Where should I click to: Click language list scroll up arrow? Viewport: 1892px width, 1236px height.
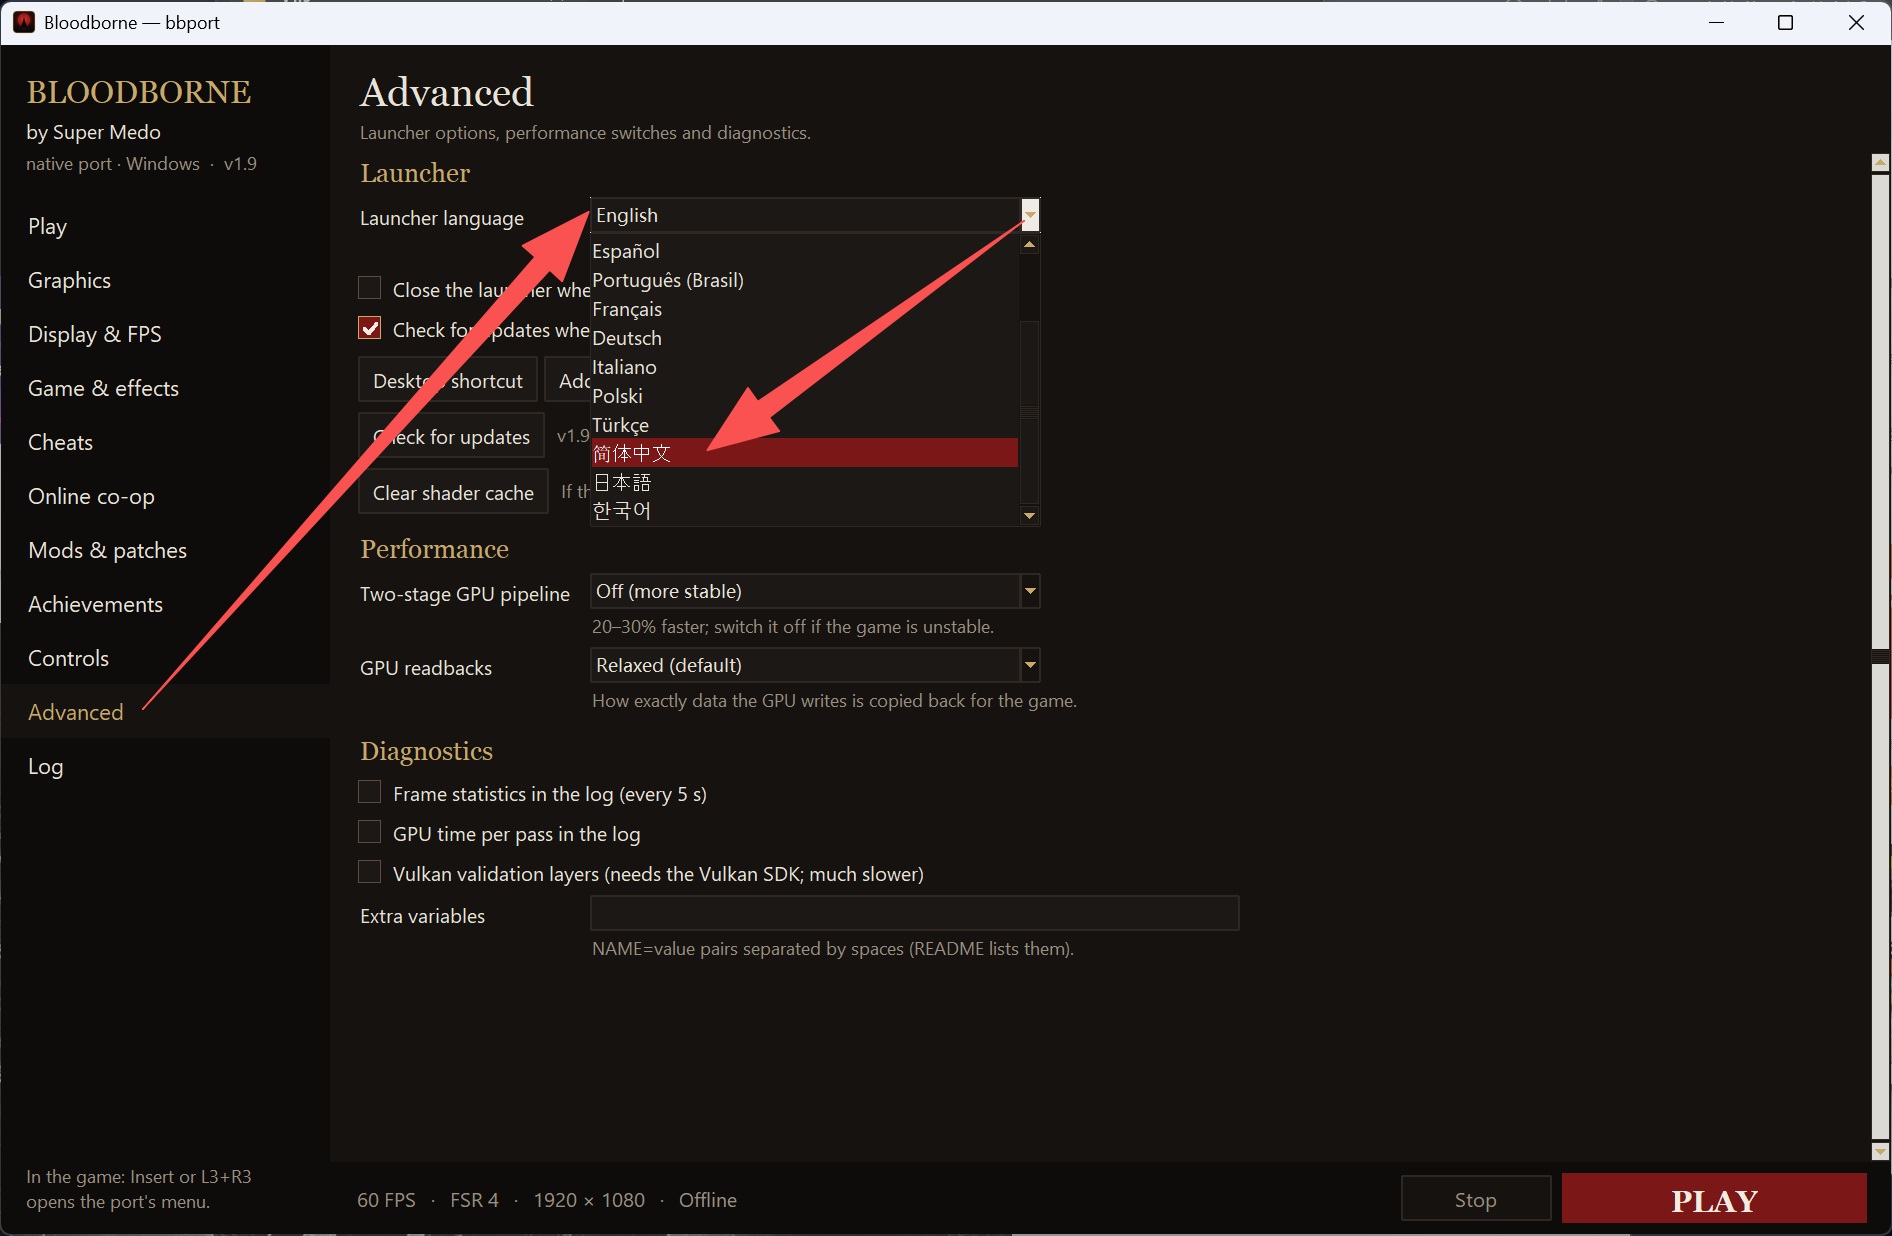1030,245
